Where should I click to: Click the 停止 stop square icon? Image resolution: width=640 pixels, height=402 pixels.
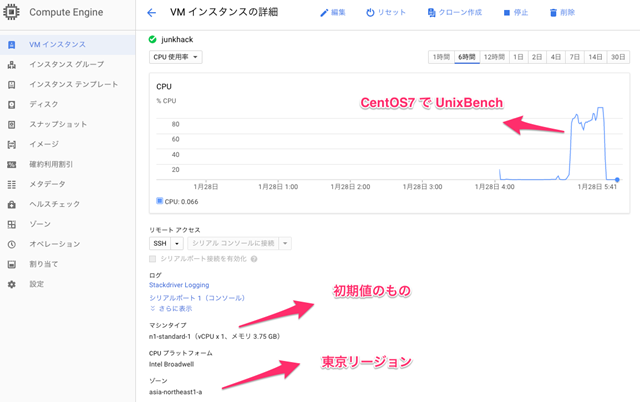point(506,13)
